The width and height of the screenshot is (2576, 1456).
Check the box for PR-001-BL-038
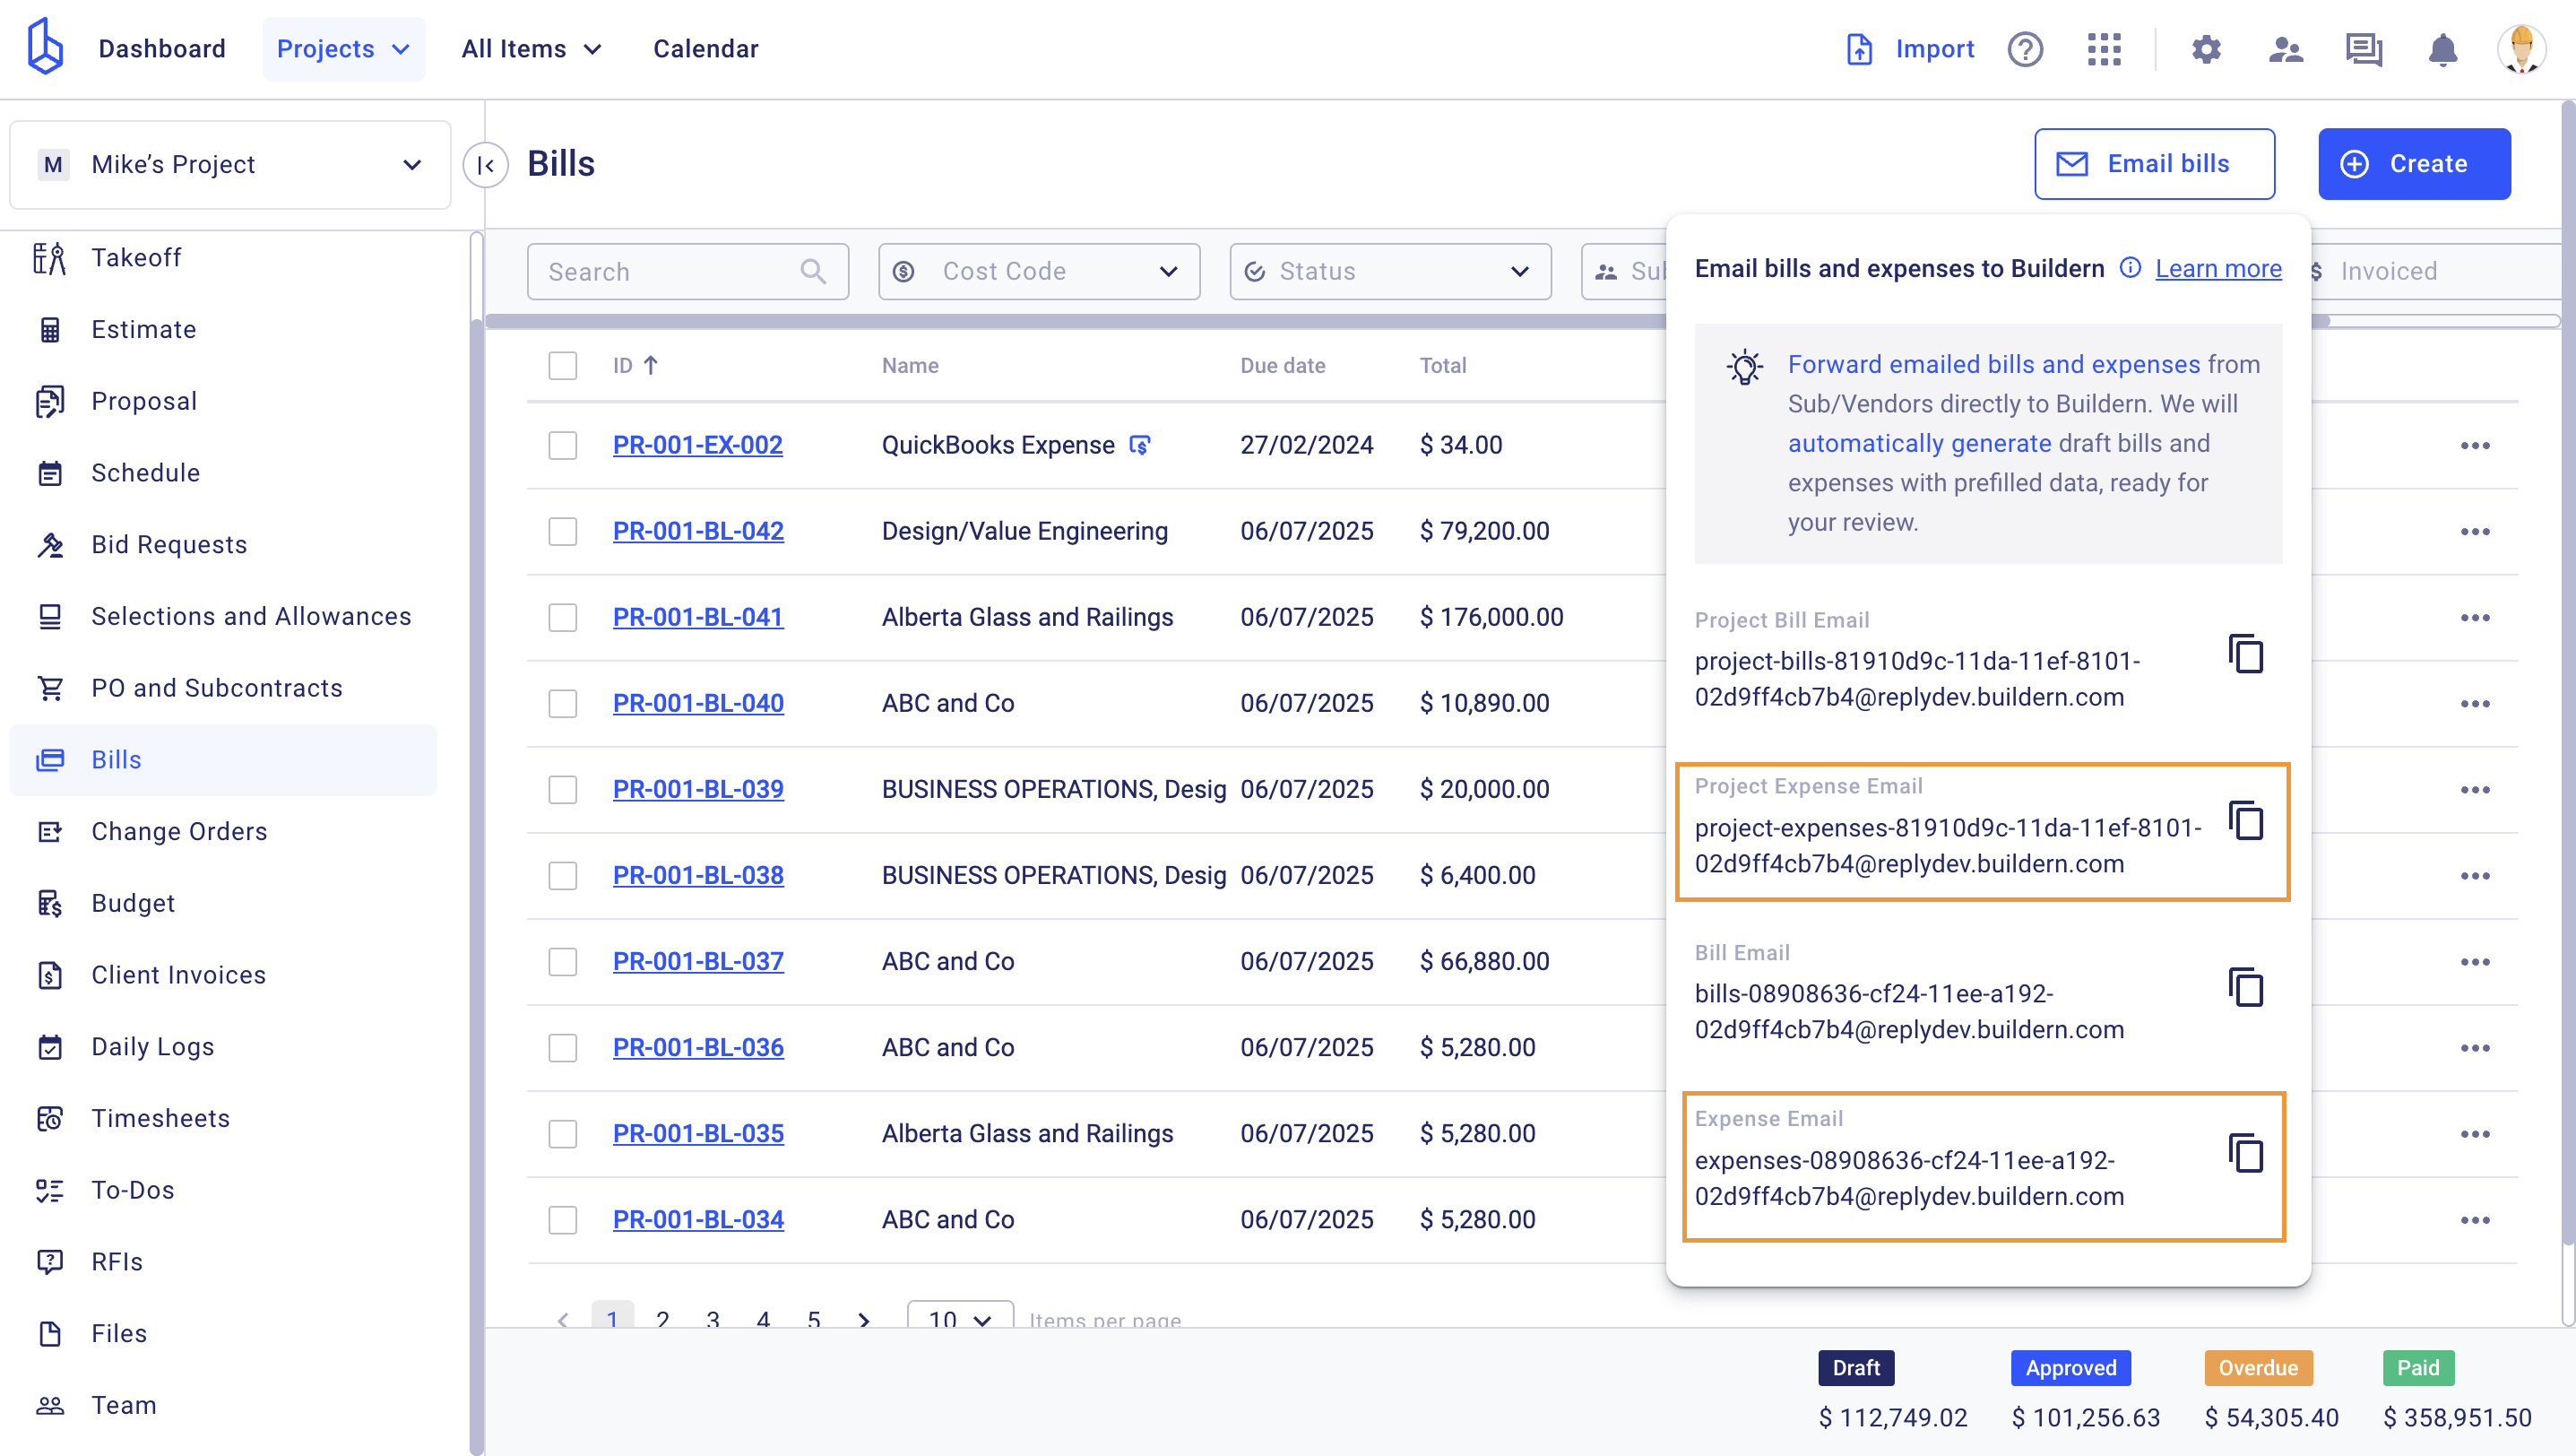(x=563, y=876)
